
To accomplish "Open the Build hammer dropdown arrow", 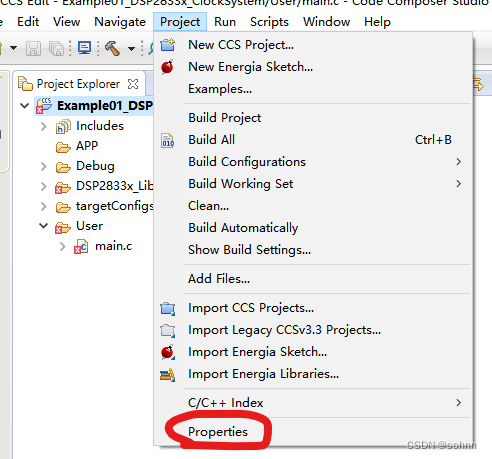I will pos(132,49).
